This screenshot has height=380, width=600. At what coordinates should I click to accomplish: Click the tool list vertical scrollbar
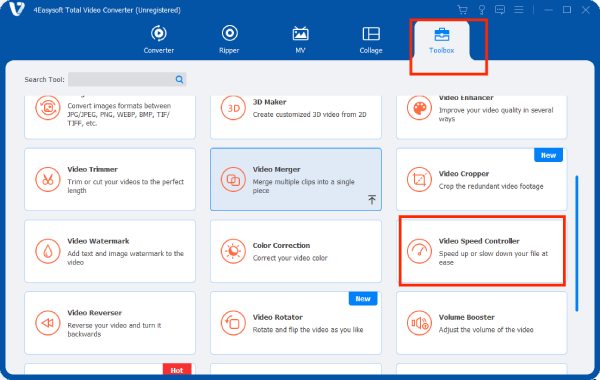pos(577,243)
